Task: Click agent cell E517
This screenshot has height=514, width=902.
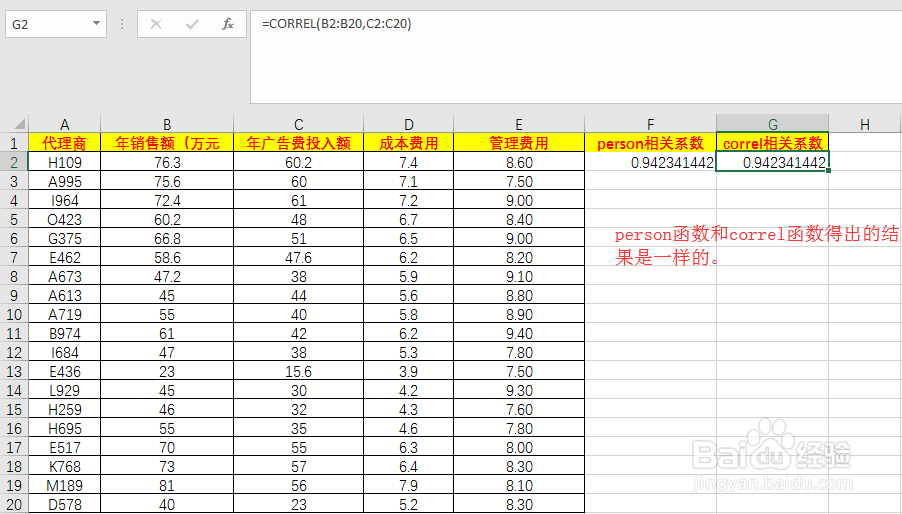Action: tap(64, 447)
